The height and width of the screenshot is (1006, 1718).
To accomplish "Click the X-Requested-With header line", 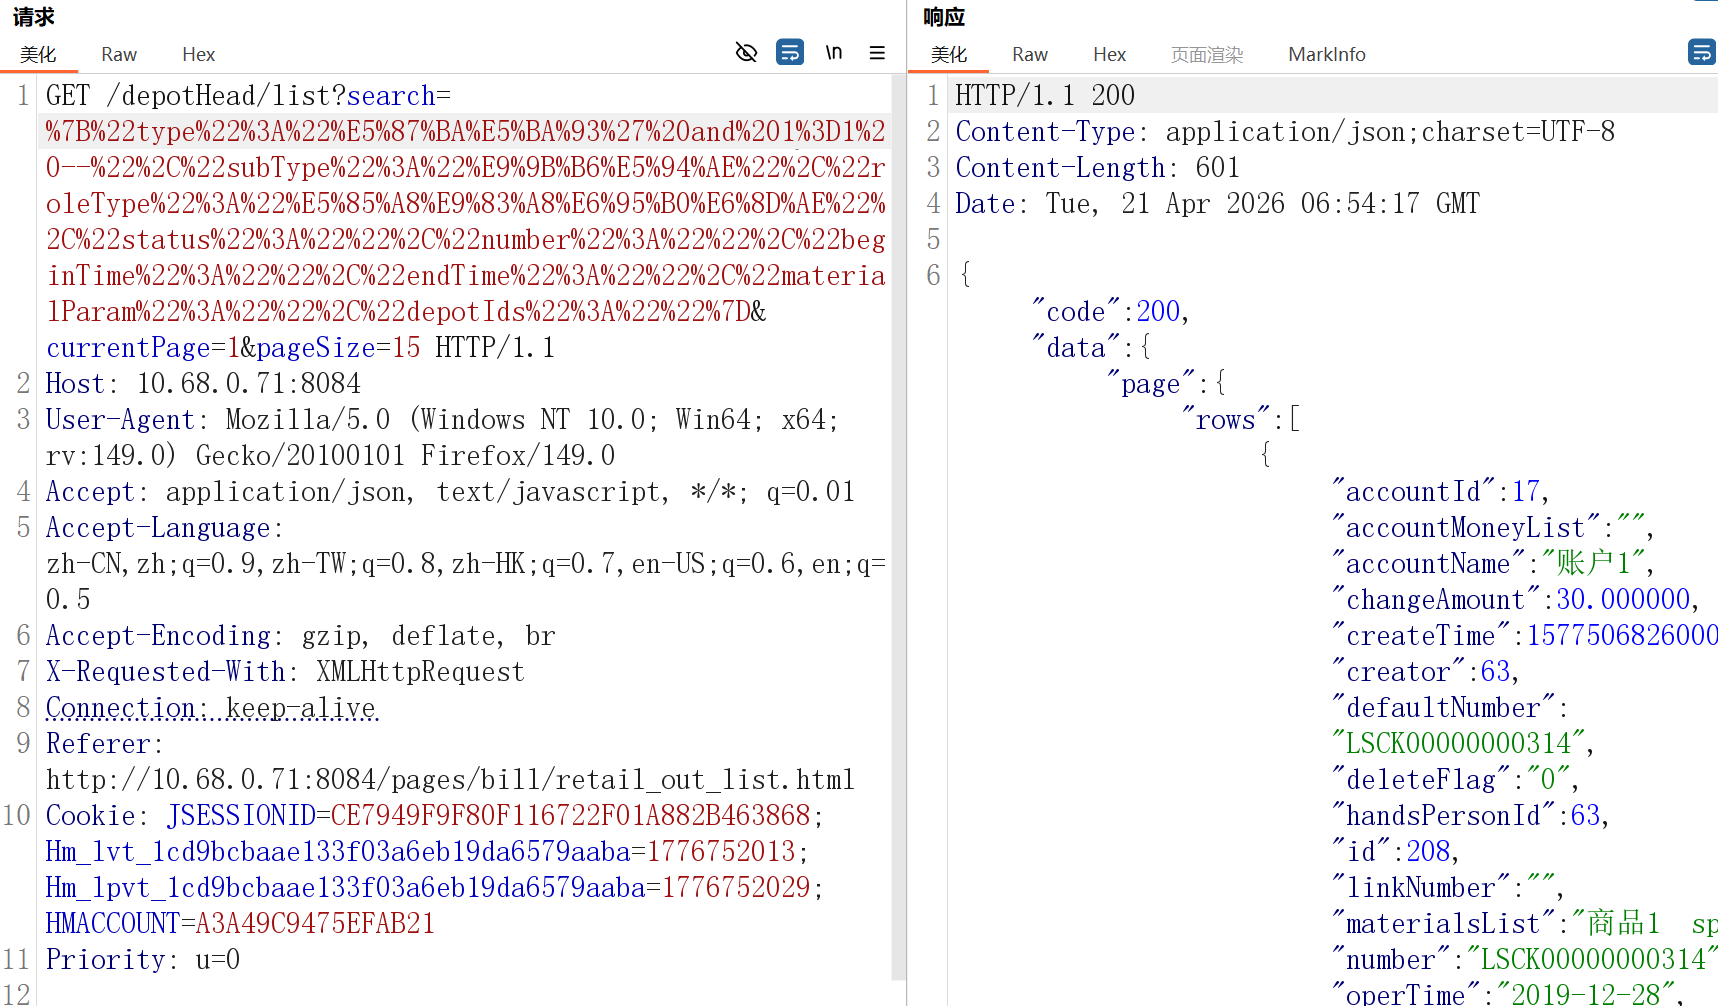I will tap(285, 672).
